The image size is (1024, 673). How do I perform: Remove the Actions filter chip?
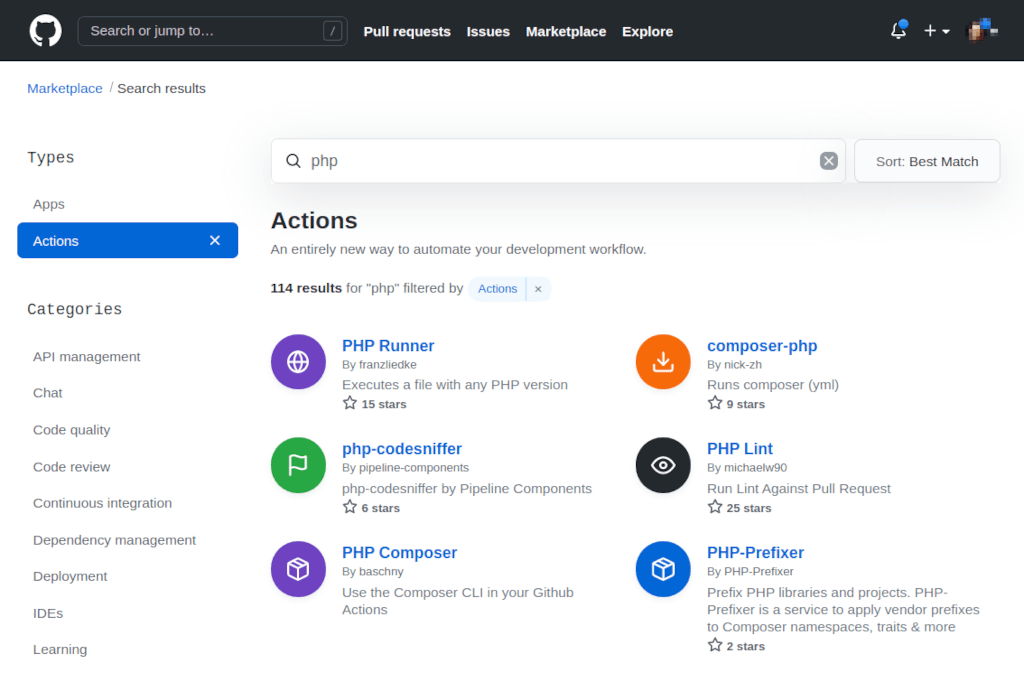pos(538,289)
